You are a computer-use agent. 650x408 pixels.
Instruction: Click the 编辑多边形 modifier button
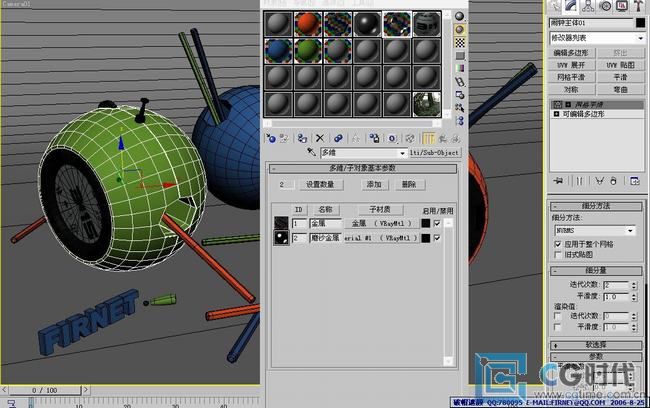(x=571, y=53)
